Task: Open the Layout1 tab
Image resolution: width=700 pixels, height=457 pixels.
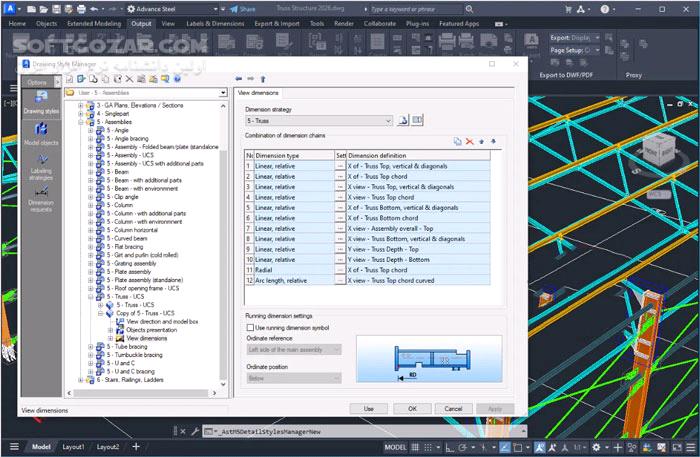Action: [x=73, y=447]
